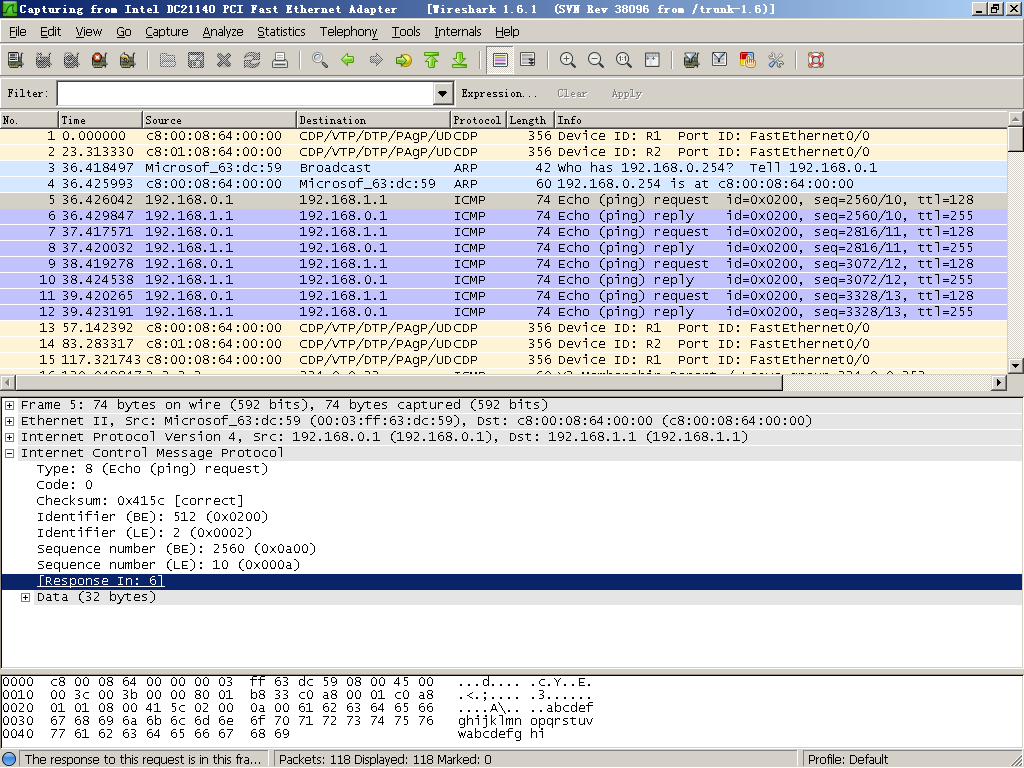Reload this capture file
1024x768 pixels.
click(252, 61)
